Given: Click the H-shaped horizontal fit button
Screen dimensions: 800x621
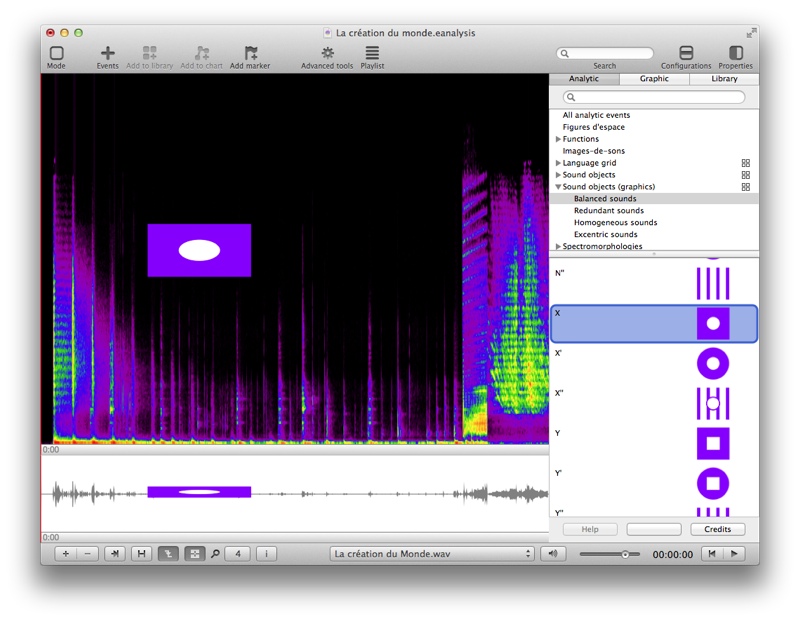Looking at the screenshot, I should coord(141,554).
